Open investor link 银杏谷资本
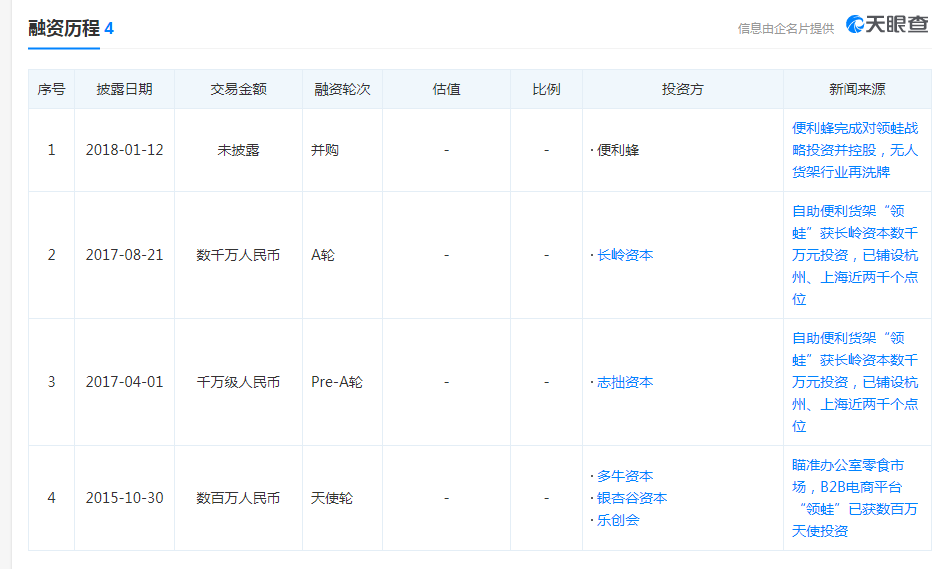 (x=632, y=498)
